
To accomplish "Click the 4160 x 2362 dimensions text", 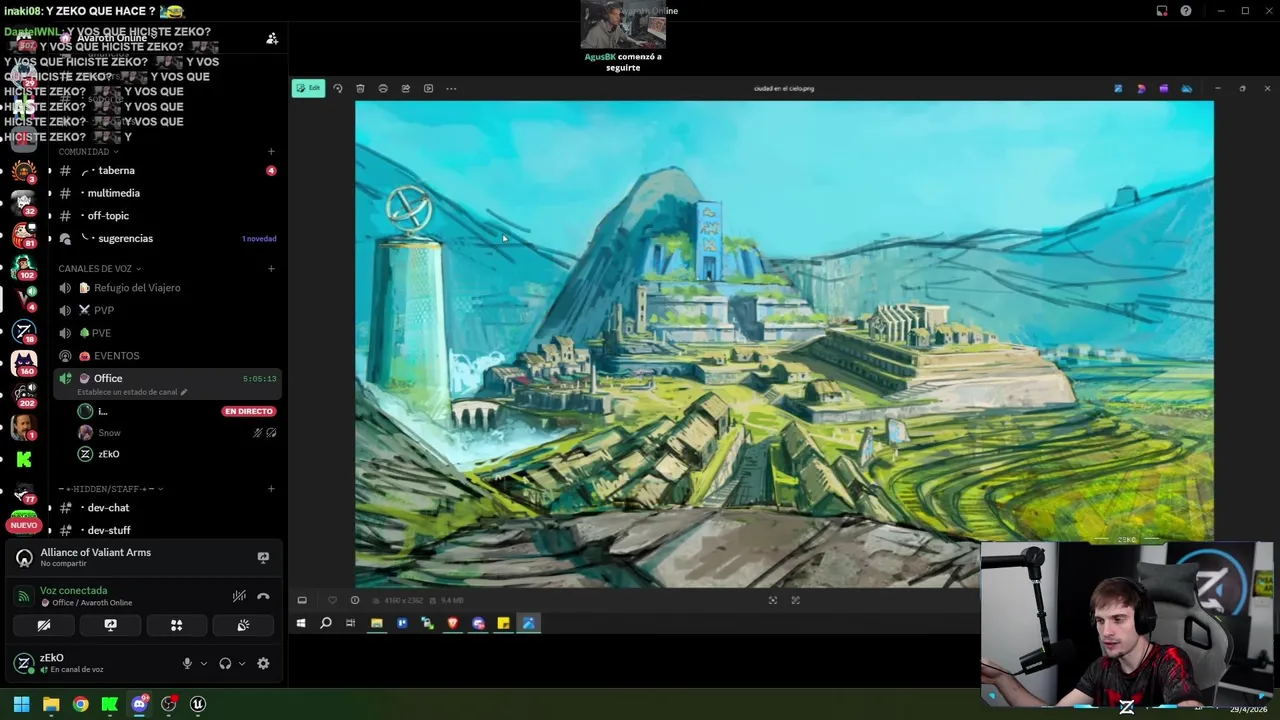I will click(403, 600).
